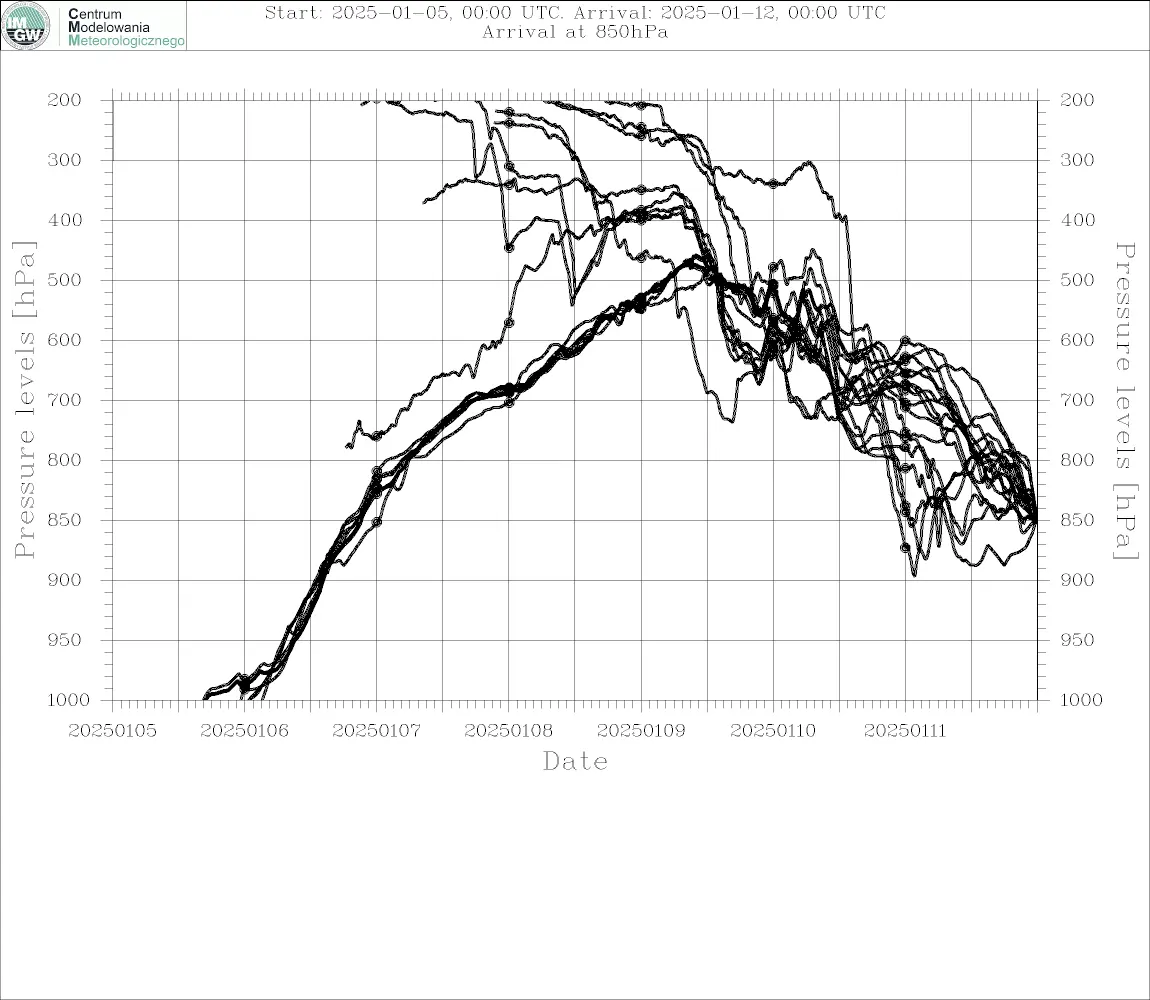1150x1000 pixels.
Task: Click left axis value 300
Action: point(64,160)
